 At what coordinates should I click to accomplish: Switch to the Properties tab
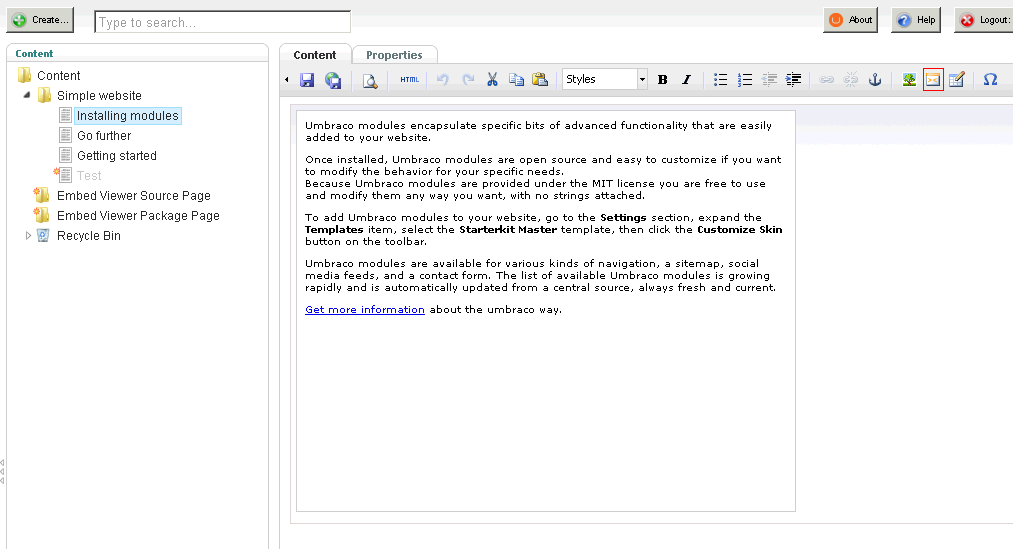[394, 55]
